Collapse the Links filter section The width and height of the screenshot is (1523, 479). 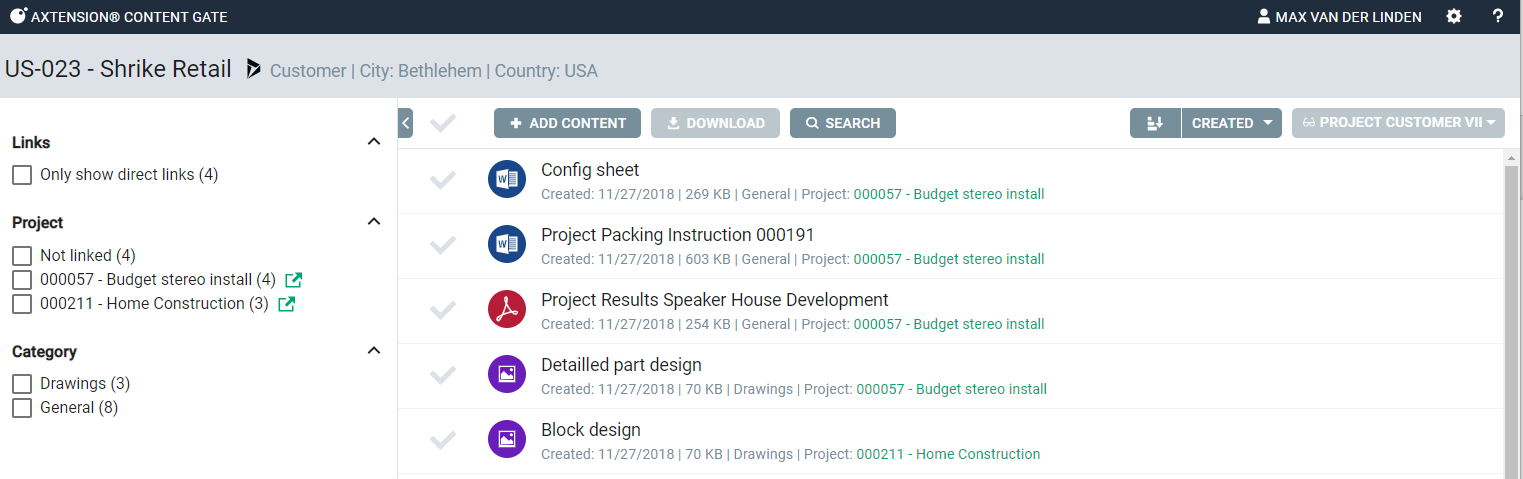374,142
